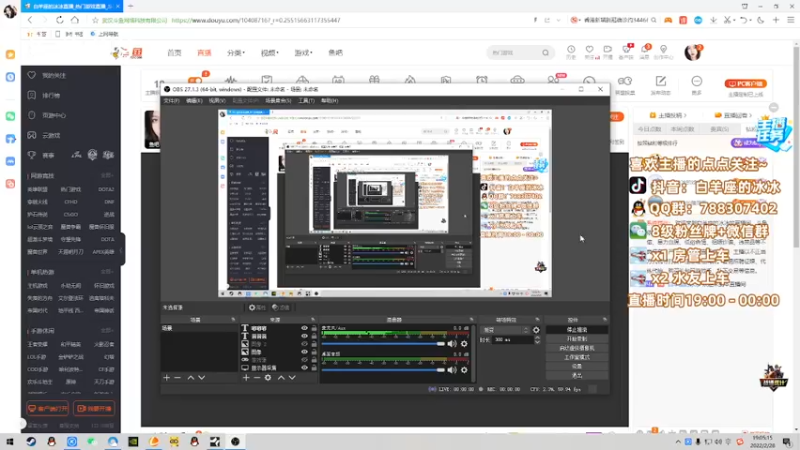Open the 场景集合(S) menu in OBS
Screen dimensions: 800x450
click(x=278, y=101)
